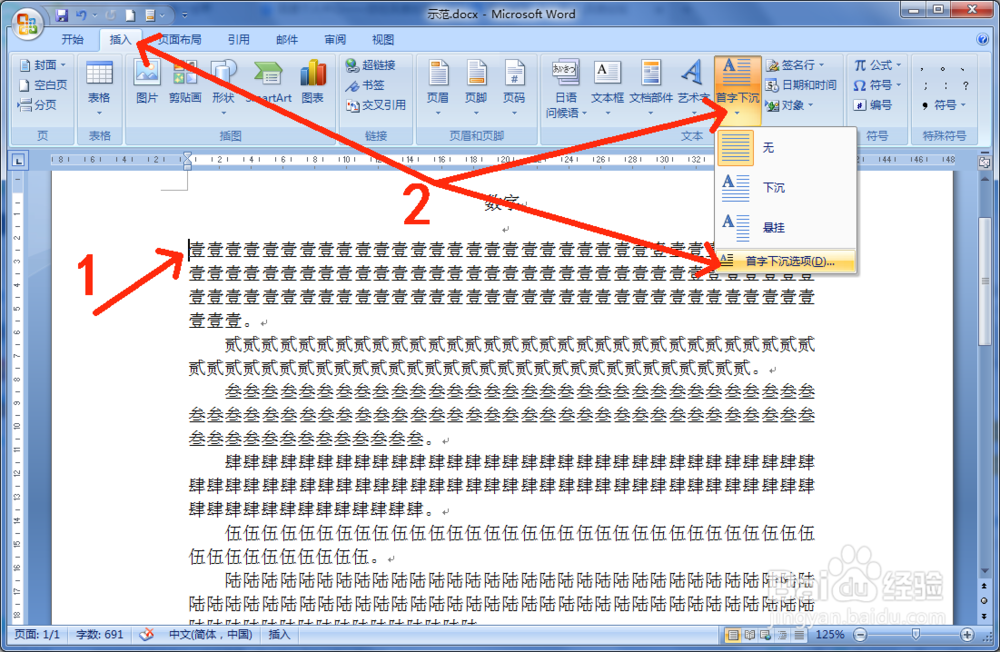Open 日语问候语 greetings
Viewport: 1000px width, 652px height.
[x=565, y=89]
